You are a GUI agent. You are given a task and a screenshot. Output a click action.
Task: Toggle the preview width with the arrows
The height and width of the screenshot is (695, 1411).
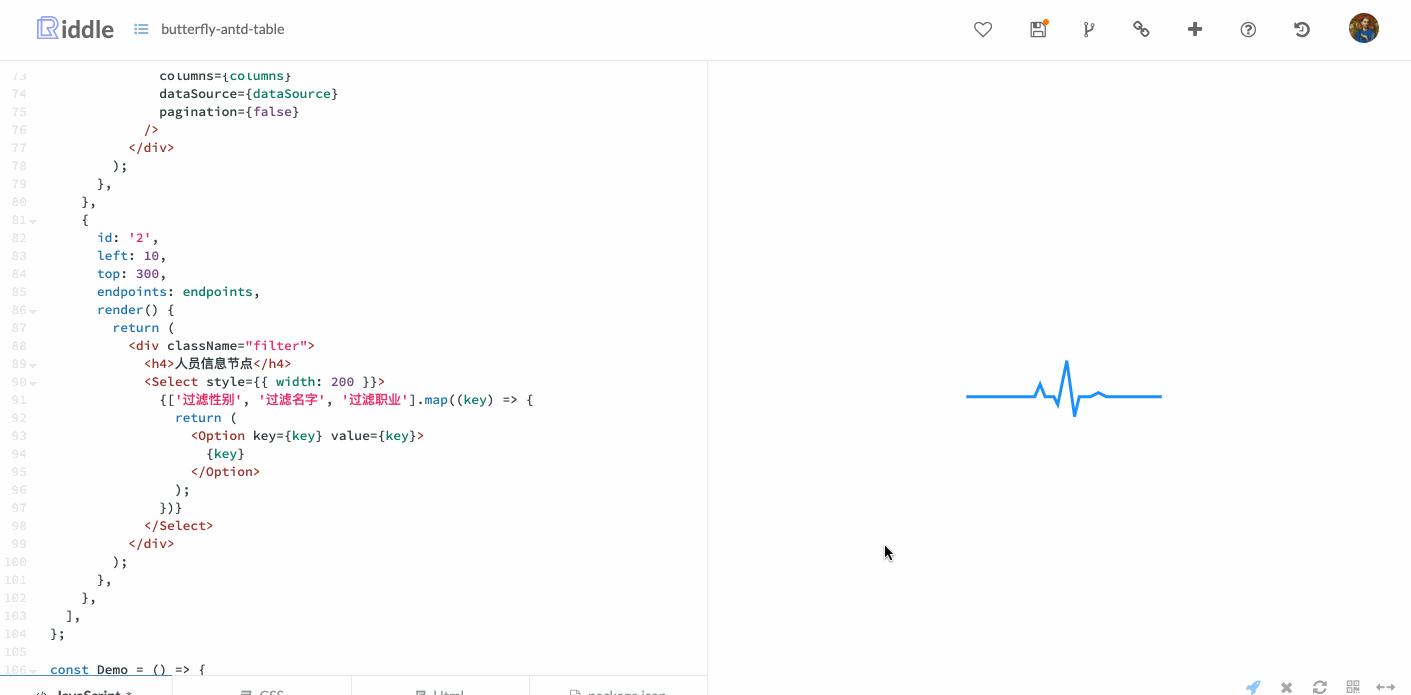click(1386, 687)
